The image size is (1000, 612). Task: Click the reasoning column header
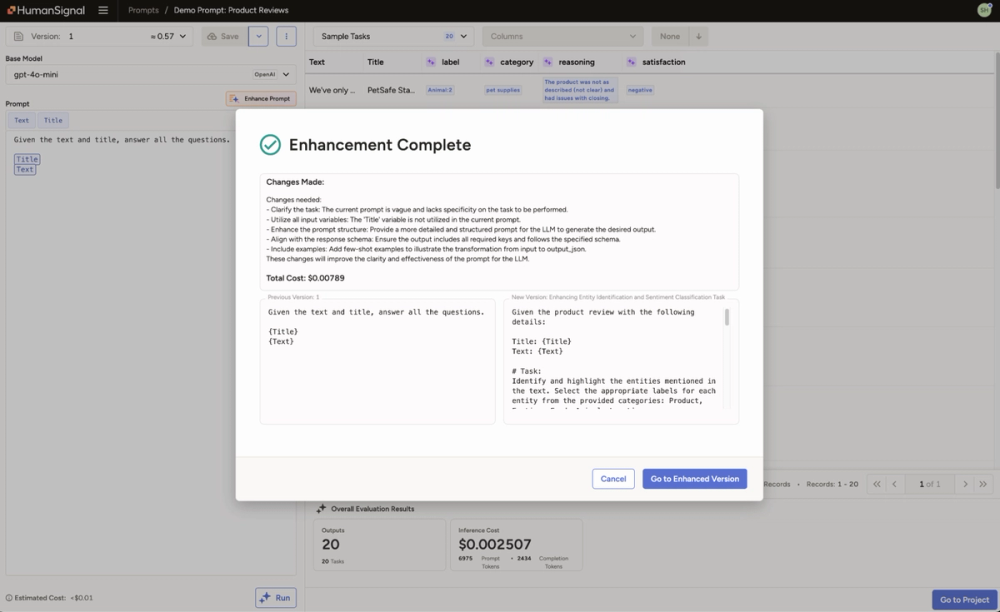(577, 62)
